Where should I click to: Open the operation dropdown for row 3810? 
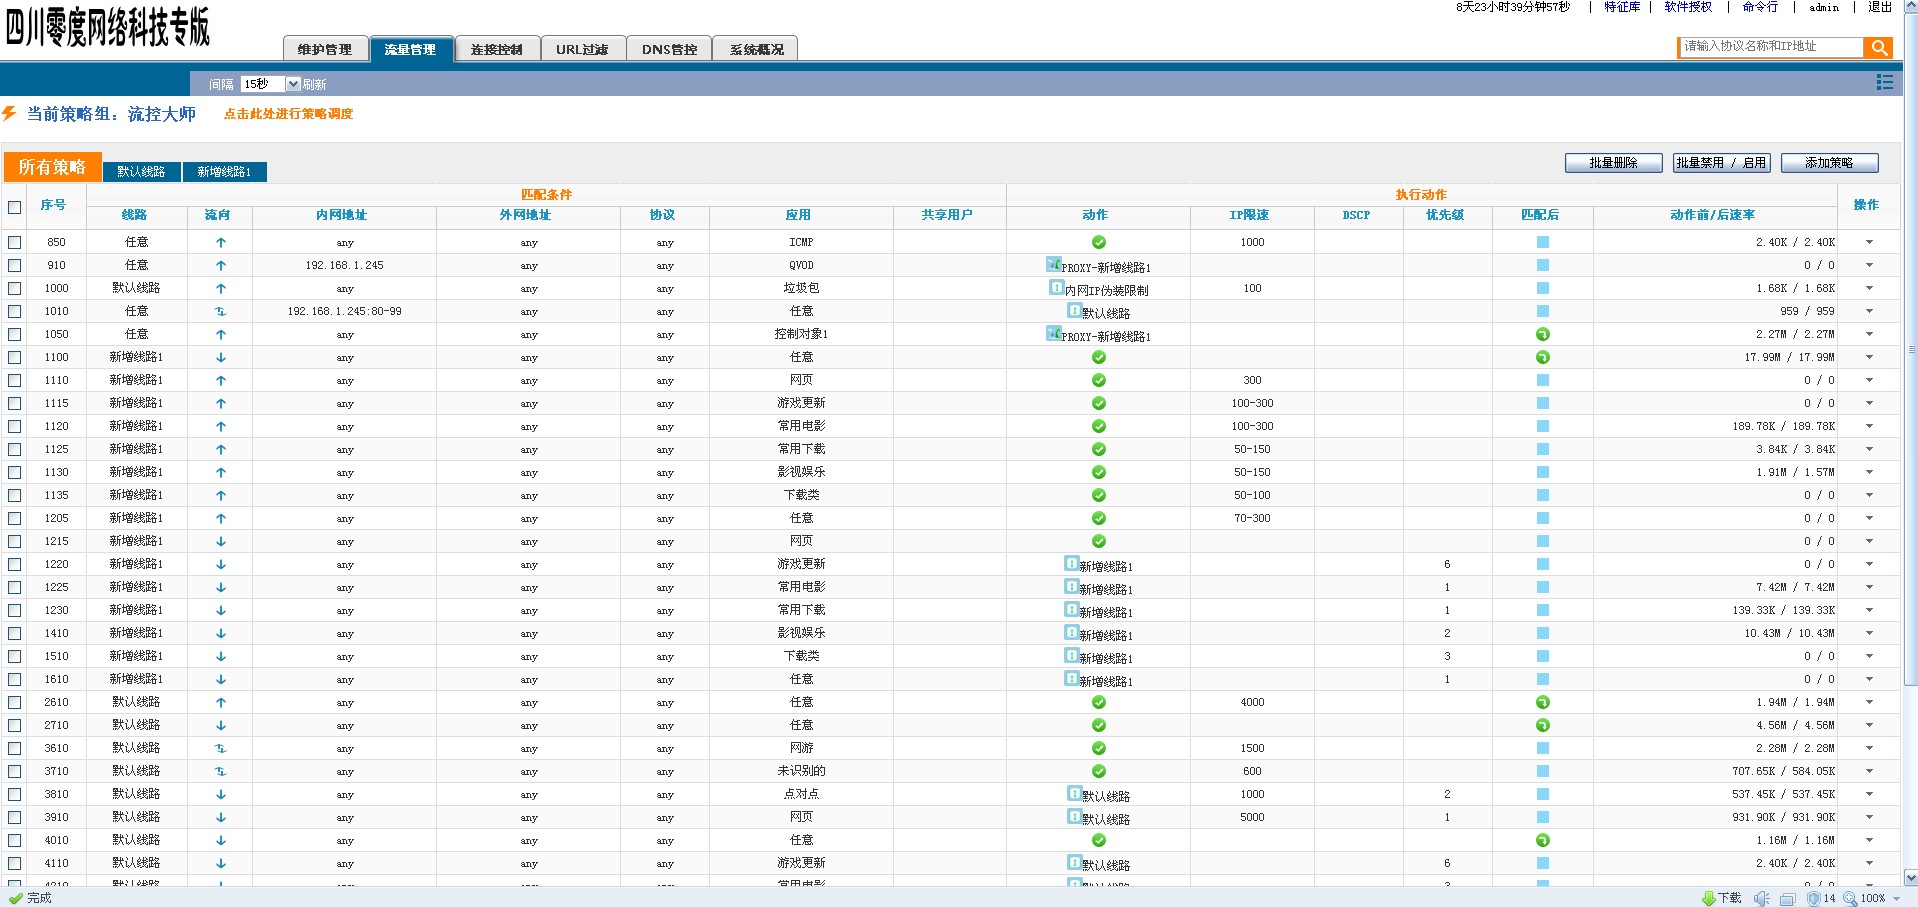tap(1869, 794)
